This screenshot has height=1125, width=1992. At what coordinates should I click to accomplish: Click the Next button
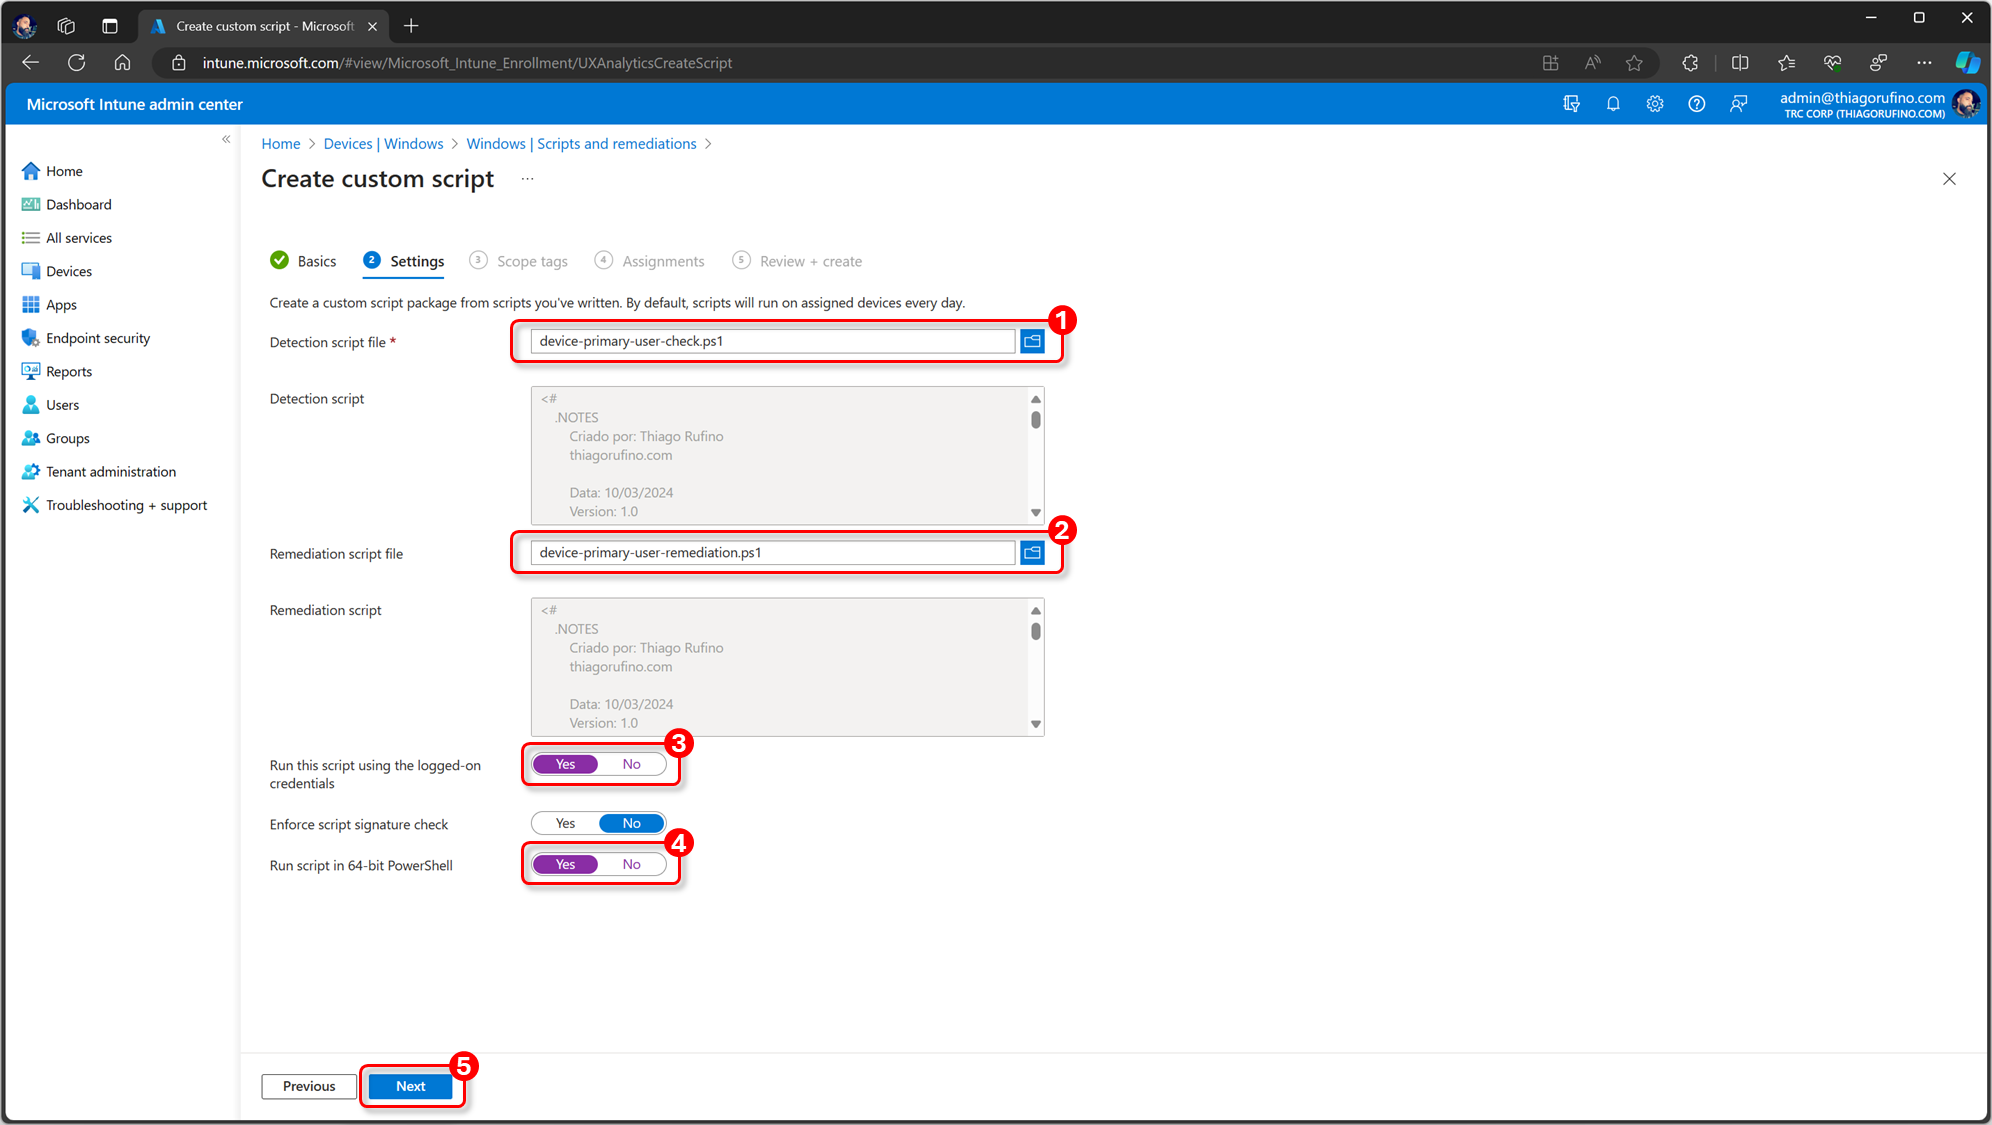[x=411, y=1086]
